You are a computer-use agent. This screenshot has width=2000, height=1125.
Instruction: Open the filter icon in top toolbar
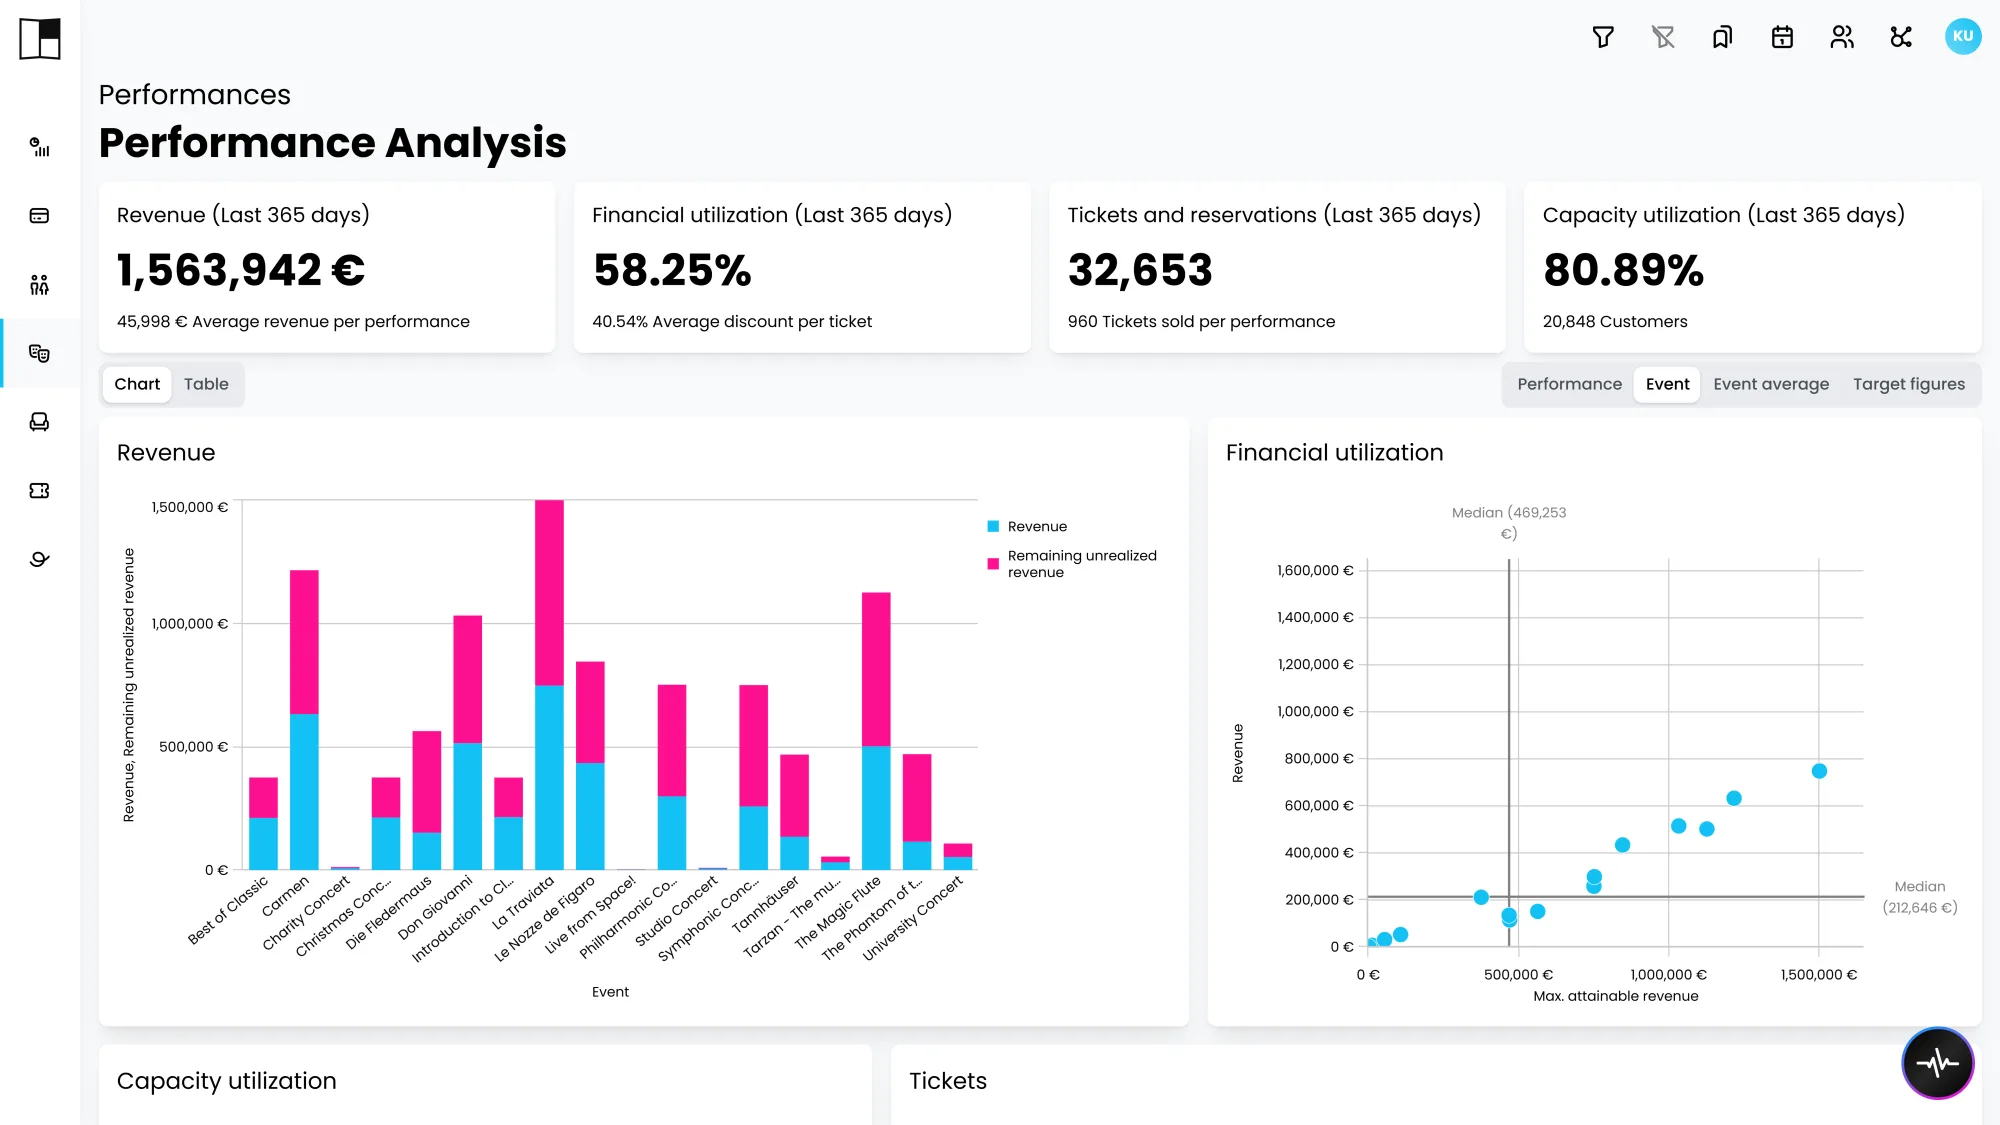click(1603, 37)
